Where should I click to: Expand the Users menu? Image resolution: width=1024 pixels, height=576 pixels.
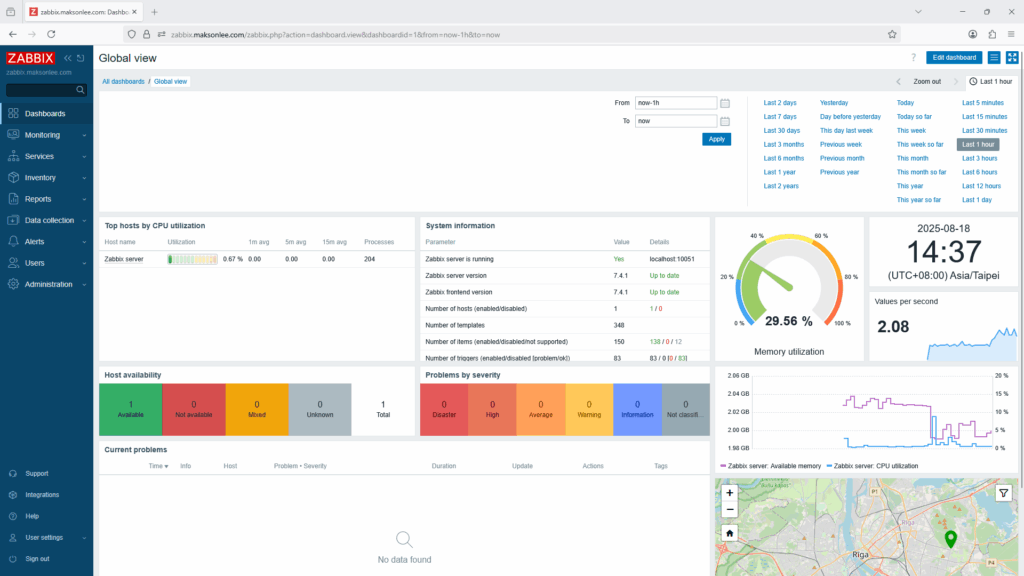(x=46, y=263)
